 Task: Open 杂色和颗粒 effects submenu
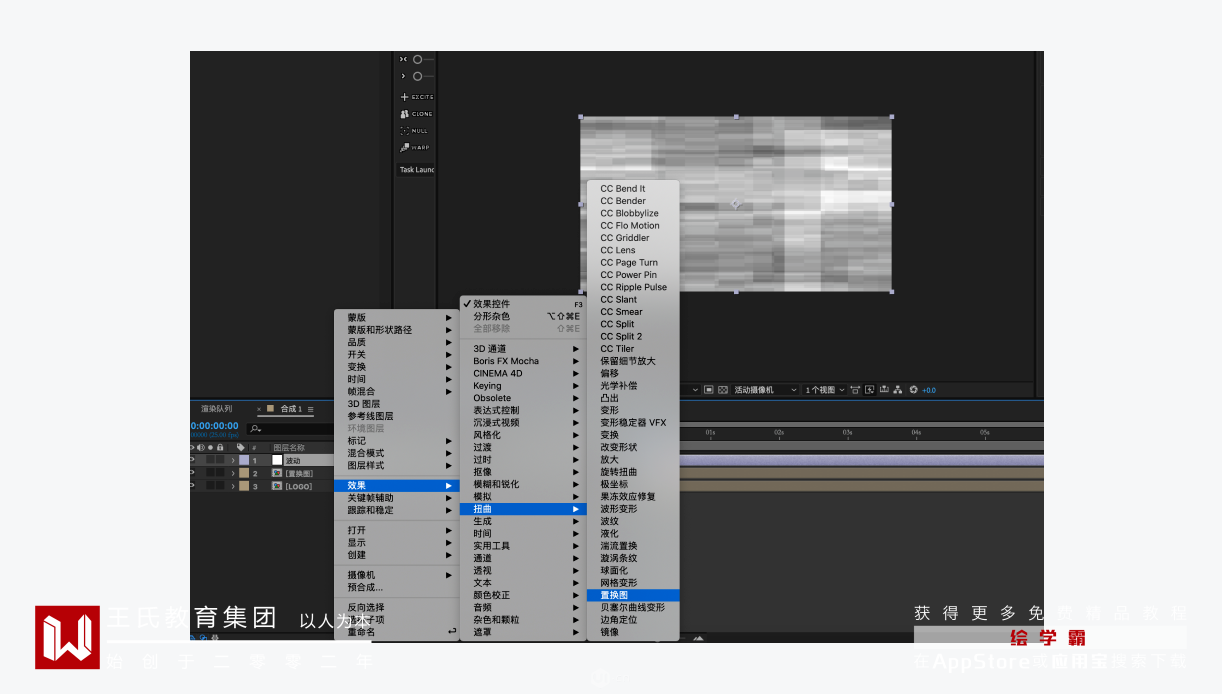pyautogui.click(x=523, y=620)
